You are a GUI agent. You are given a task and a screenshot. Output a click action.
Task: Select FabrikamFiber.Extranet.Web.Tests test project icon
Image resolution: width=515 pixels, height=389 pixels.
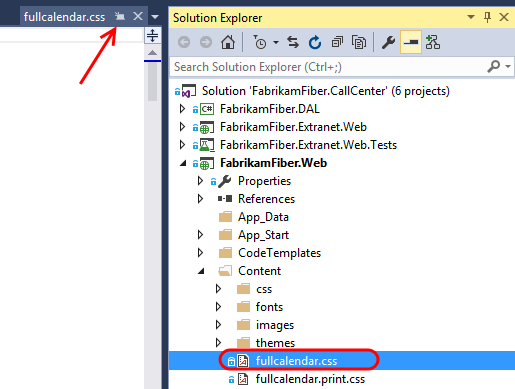(x=207, y=145)
